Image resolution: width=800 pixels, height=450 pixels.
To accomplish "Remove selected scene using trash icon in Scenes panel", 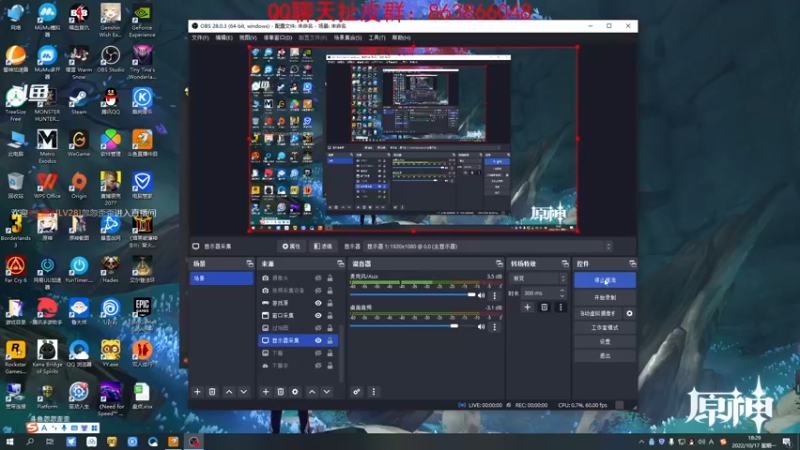I will point(212,392).
